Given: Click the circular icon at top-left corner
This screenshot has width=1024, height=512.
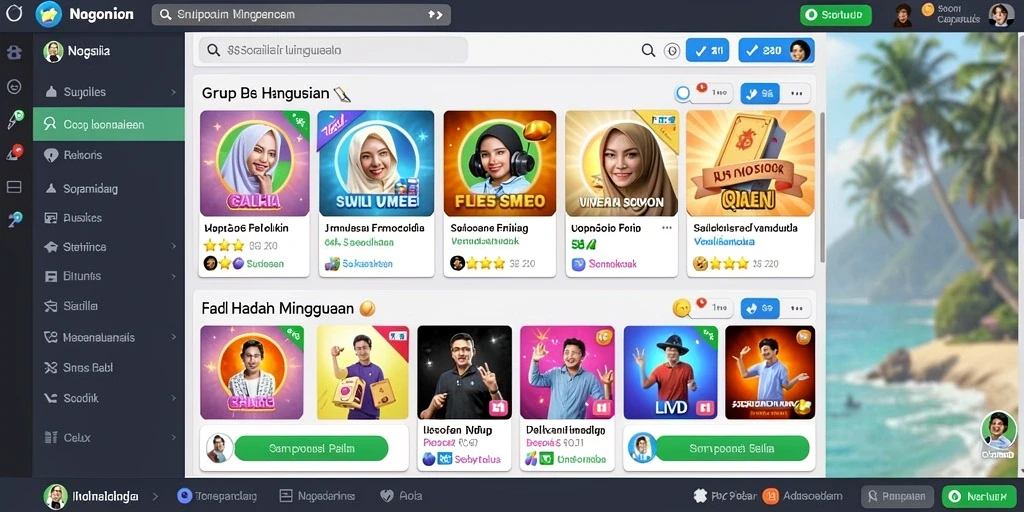Looking at the screenshot, I should point(14,13).
